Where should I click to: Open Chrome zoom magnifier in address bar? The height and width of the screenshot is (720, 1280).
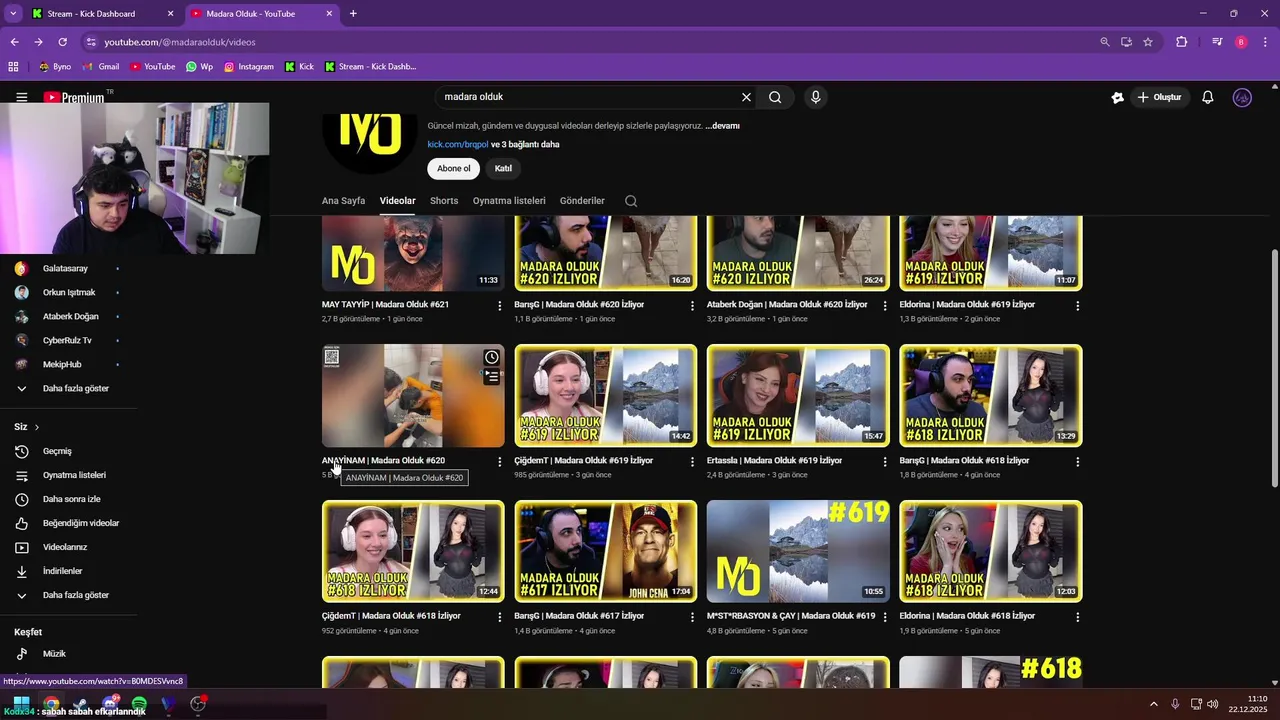point(1105,42)
